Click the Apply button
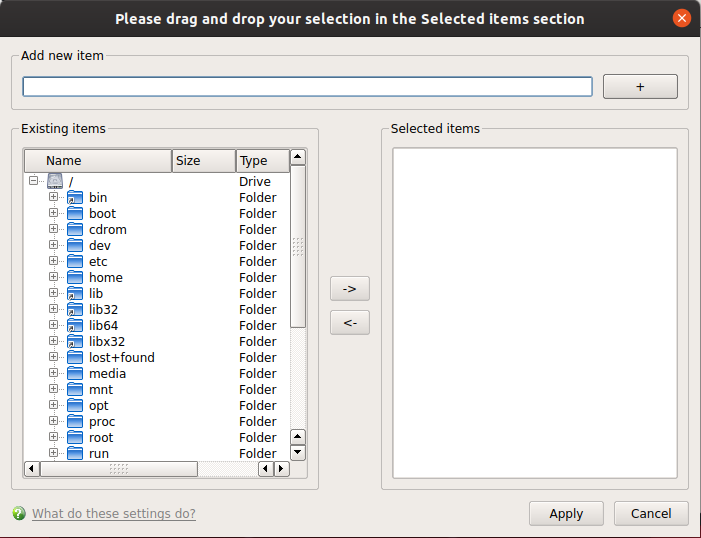The image size is (701, 538). 566,513
